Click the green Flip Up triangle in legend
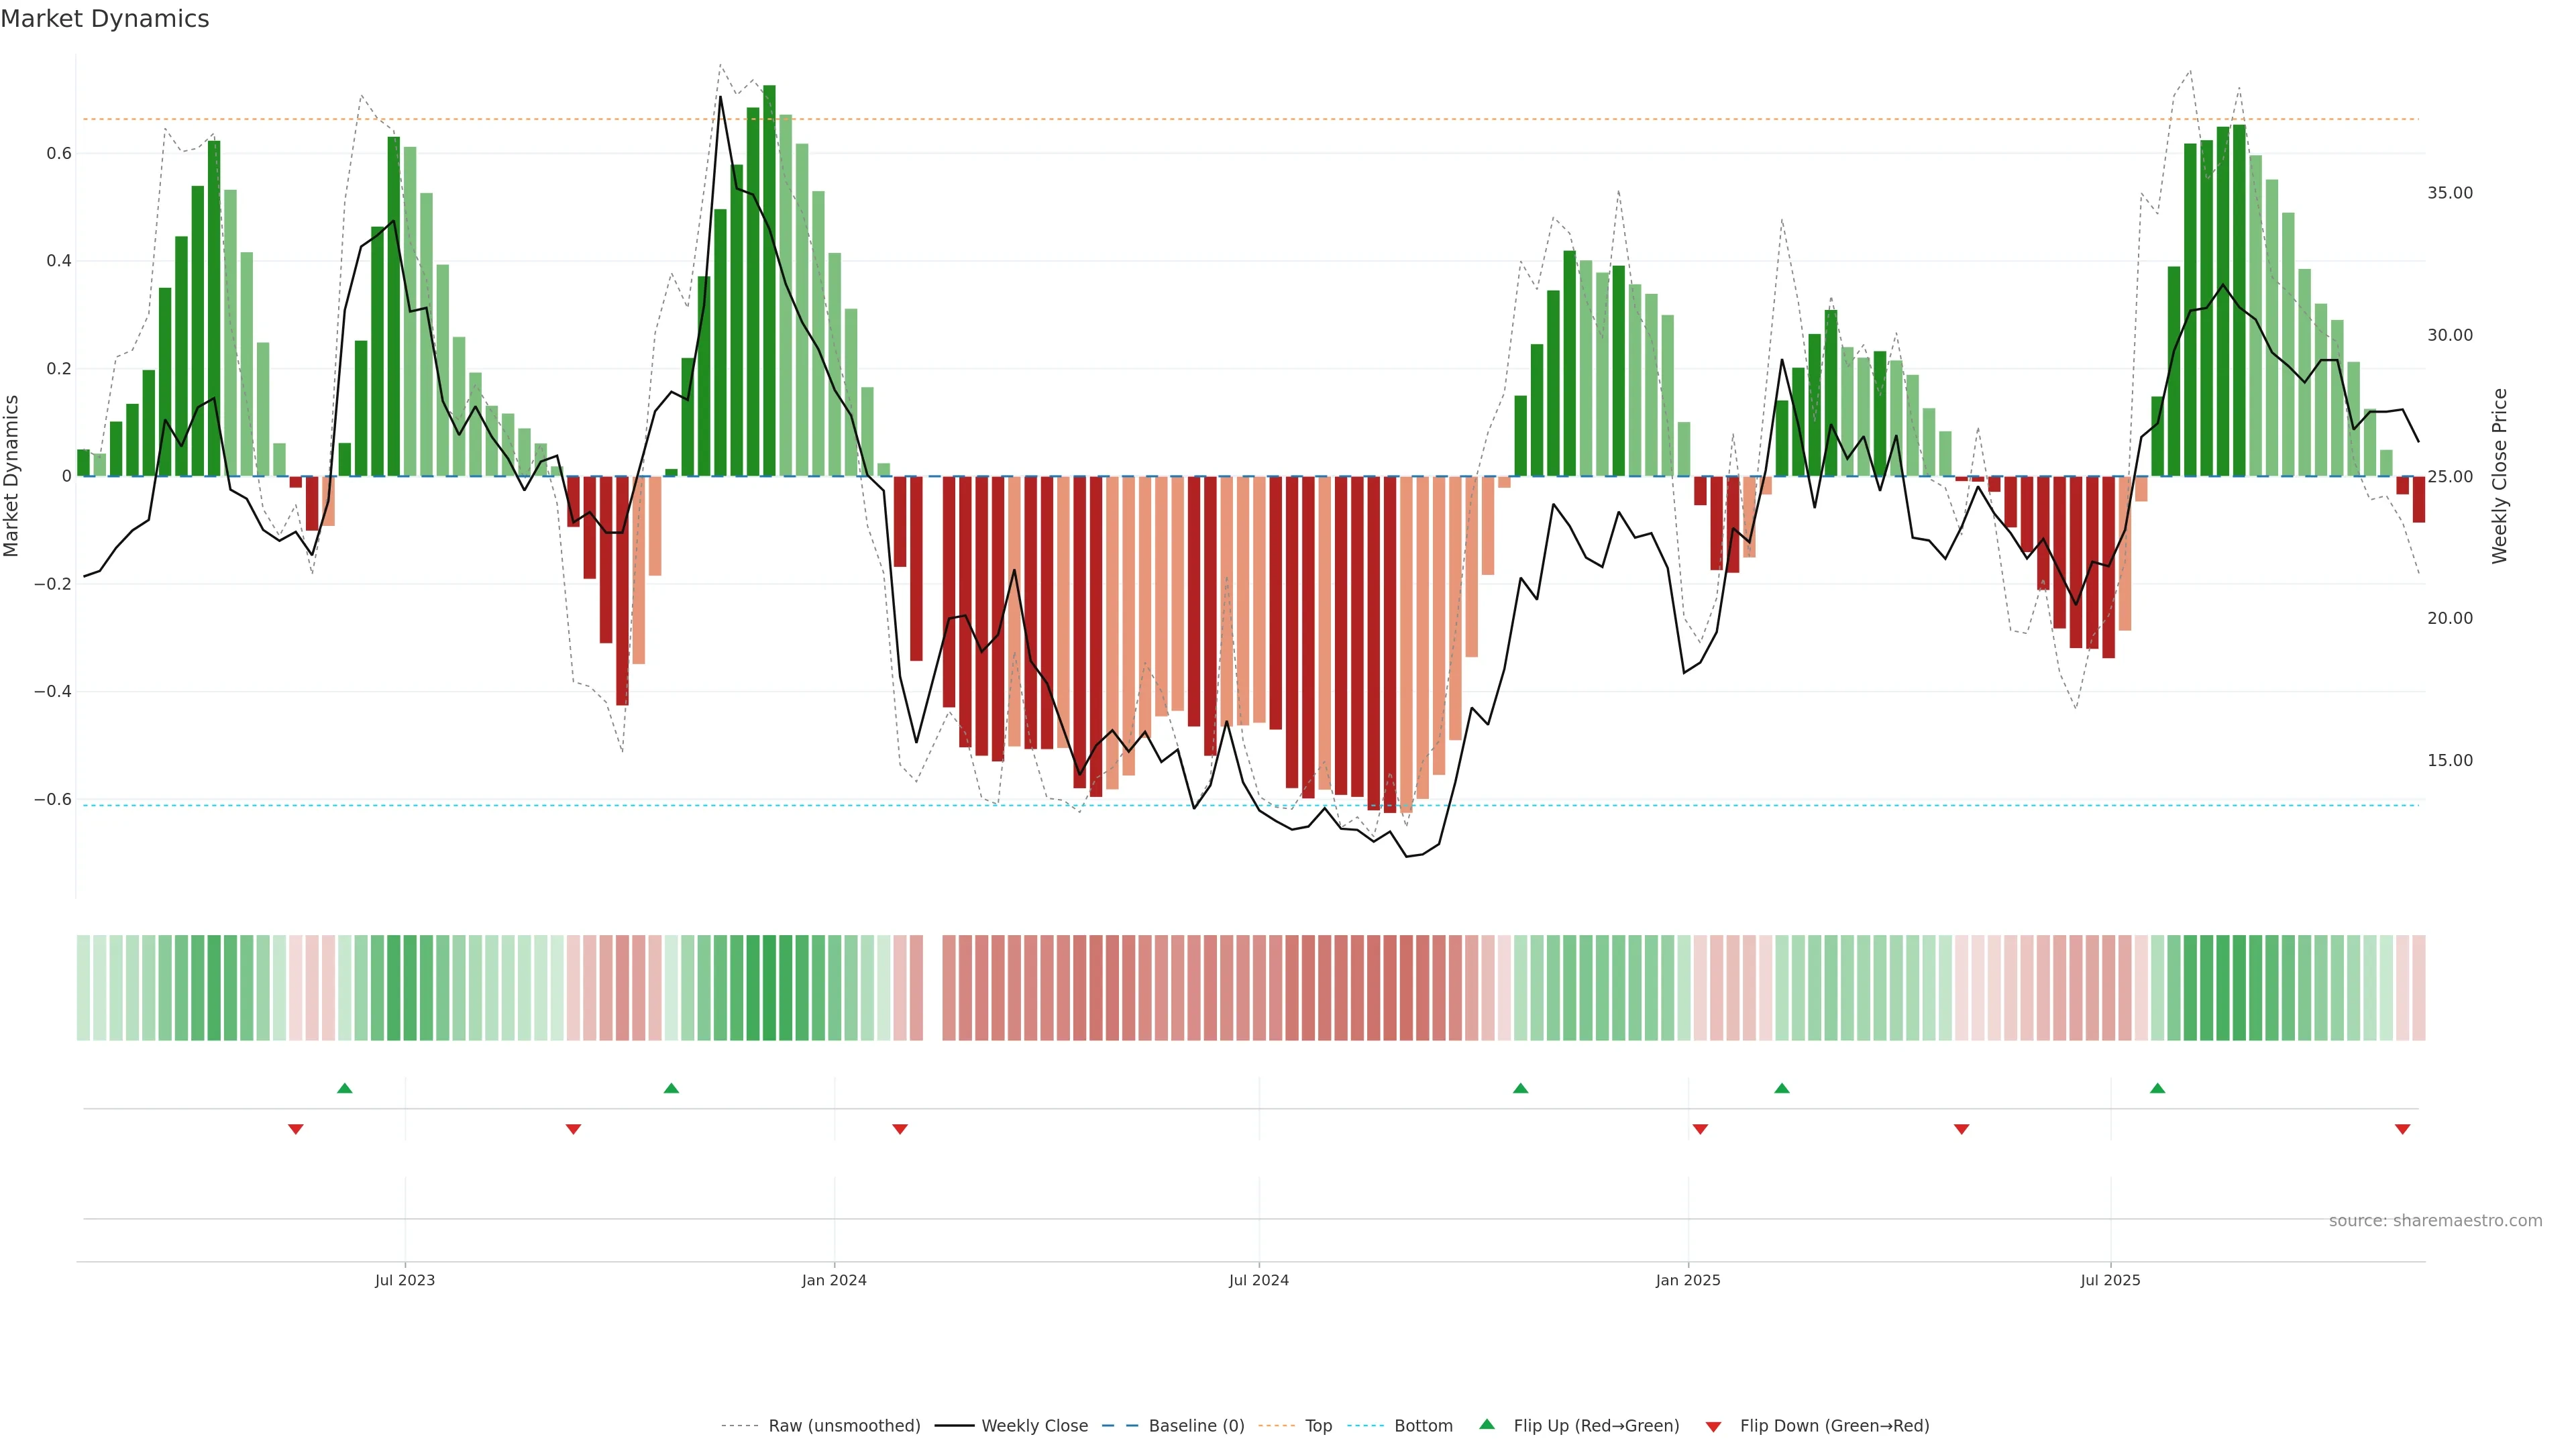 [1487, 1424]
